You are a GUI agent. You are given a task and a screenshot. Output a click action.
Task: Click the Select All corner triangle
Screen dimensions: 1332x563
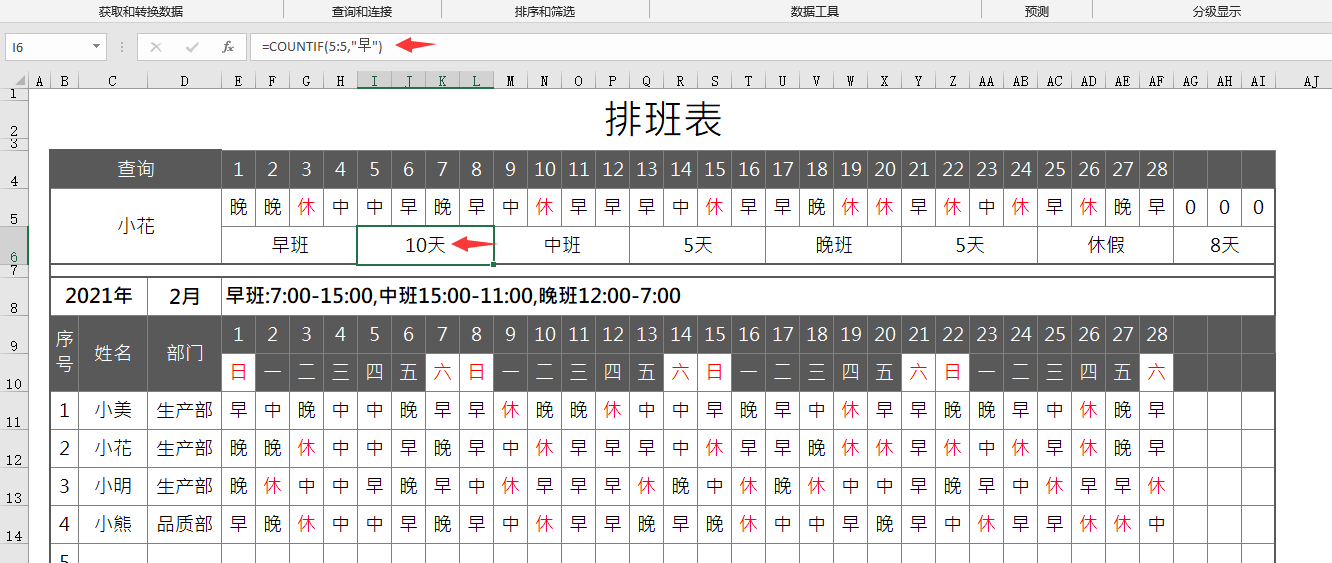pos(15,82)
